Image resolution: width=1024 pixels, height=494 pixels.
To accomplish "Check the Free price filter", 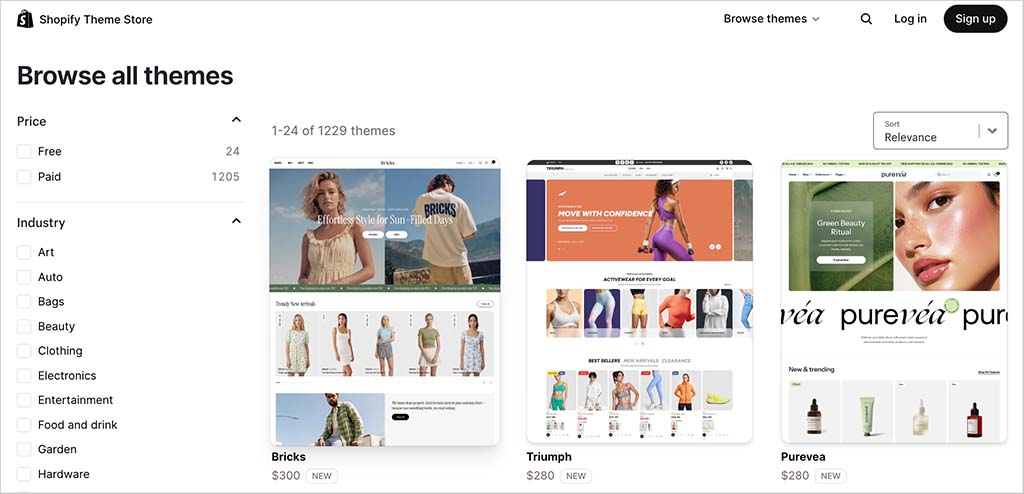I will [24, 152].
